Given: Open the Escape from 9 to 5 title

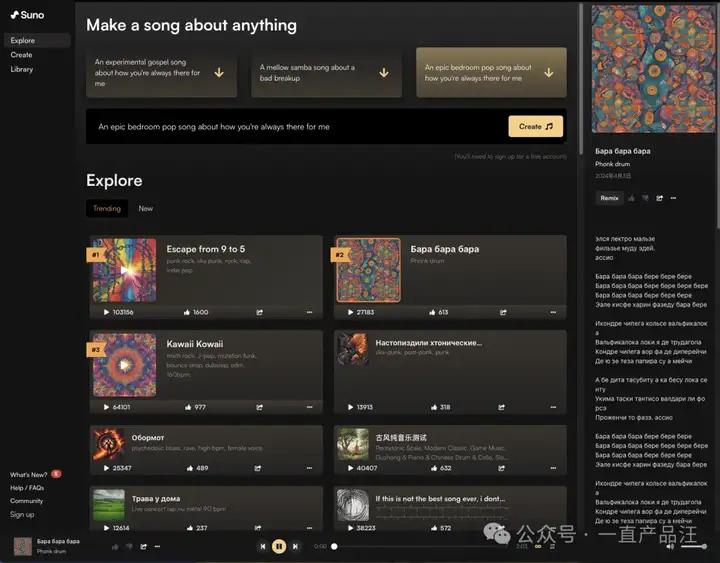Looking at the screenshot, I should (x=206, y=249).
